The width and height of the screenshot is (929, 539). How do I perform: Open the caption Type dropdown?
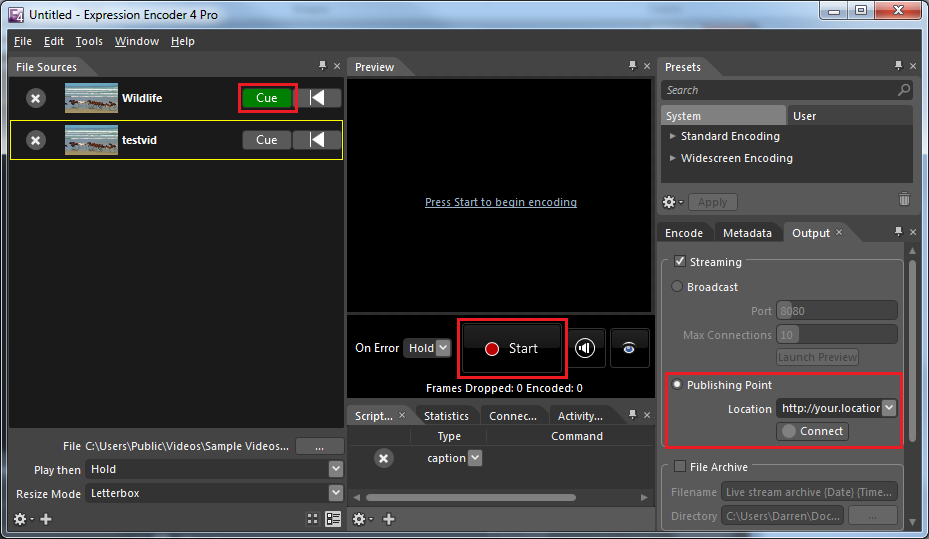click(x=475, y=458)
